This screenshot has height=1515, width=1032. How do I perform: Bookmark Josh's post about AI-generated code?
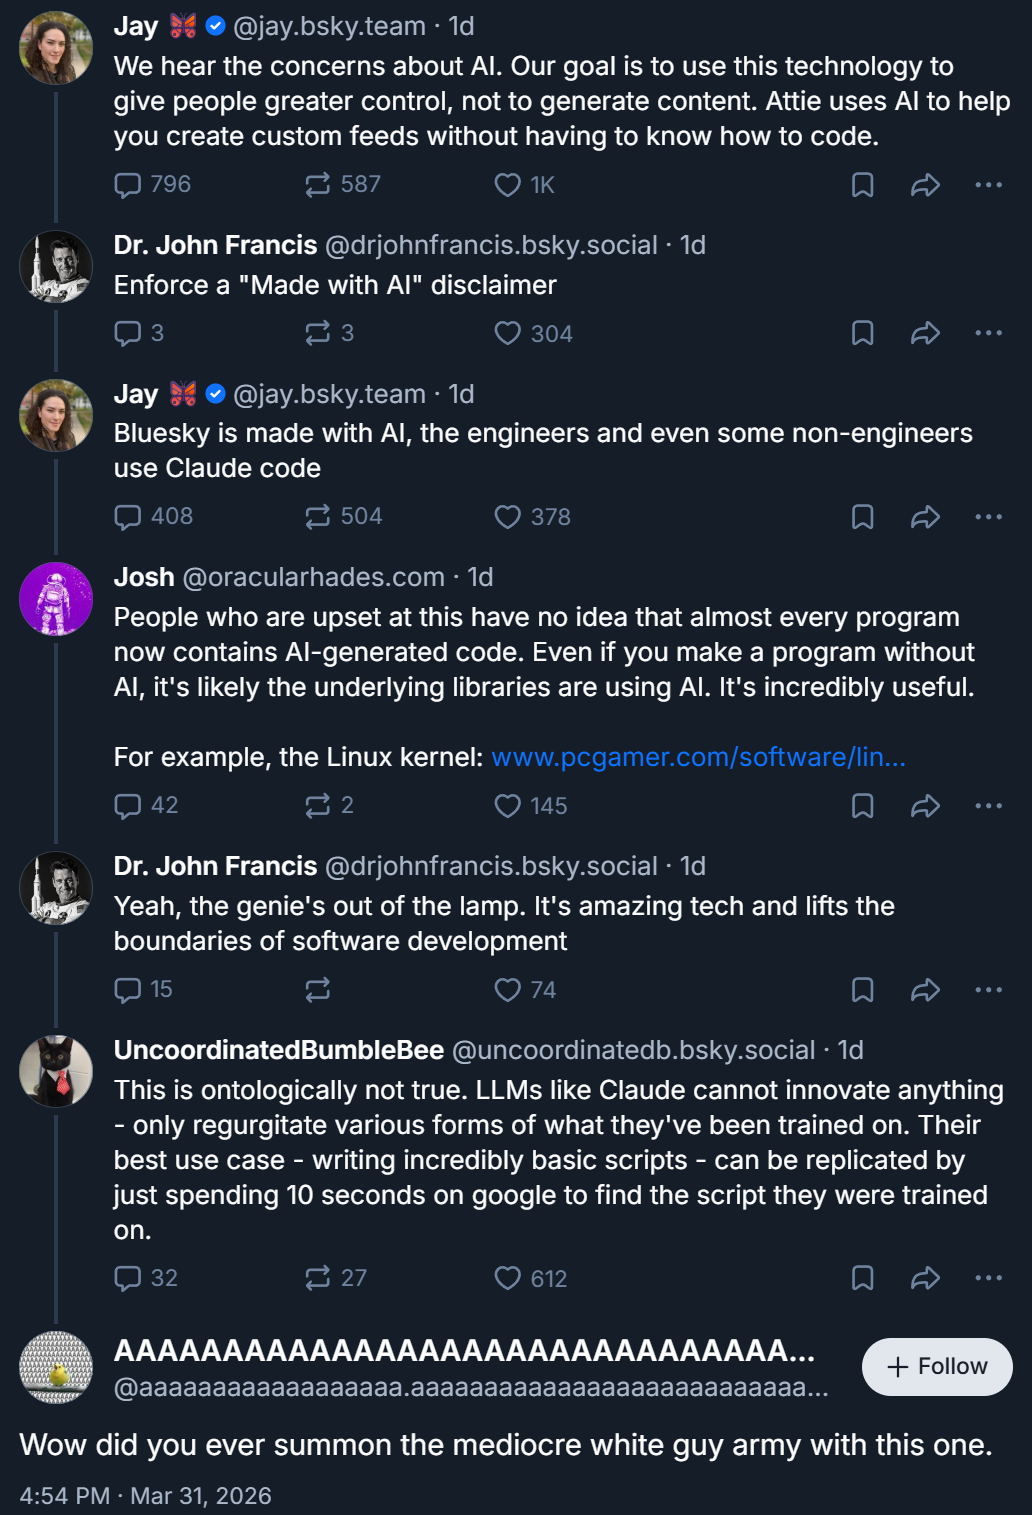(862, 806)
